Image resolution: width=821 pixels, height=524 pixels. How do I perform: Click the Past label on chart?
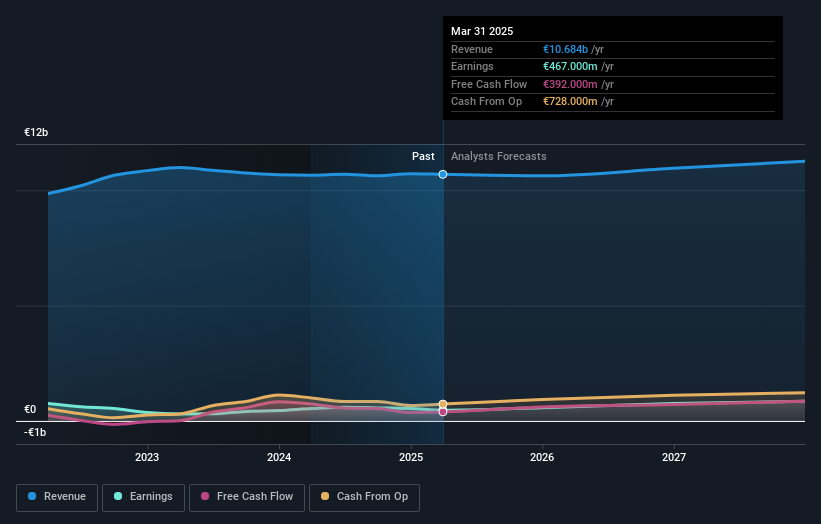point(423,156)
